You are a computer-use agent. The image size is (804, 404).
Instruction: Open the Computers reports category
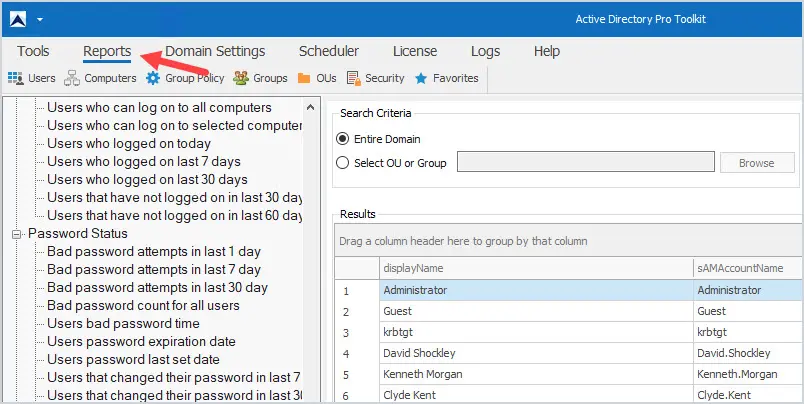click(x=100, y=78)
